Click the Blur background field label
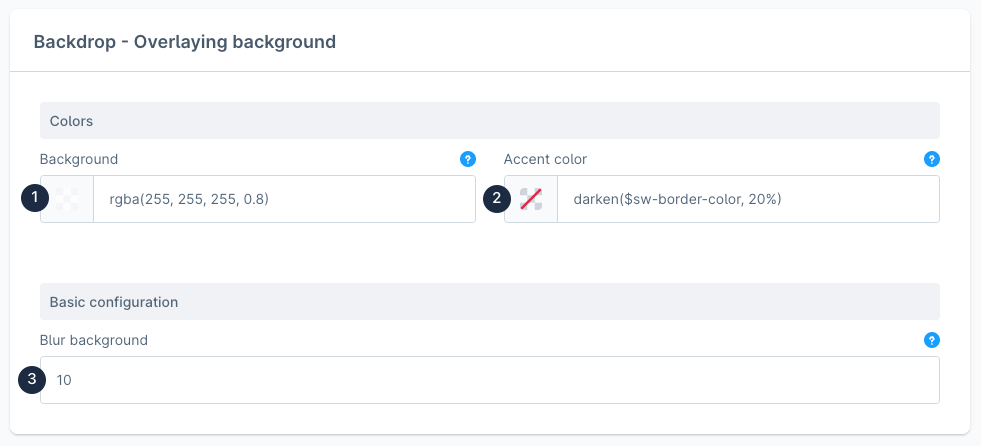The height and width of the screenshot is (446, 981). point(94,340)
